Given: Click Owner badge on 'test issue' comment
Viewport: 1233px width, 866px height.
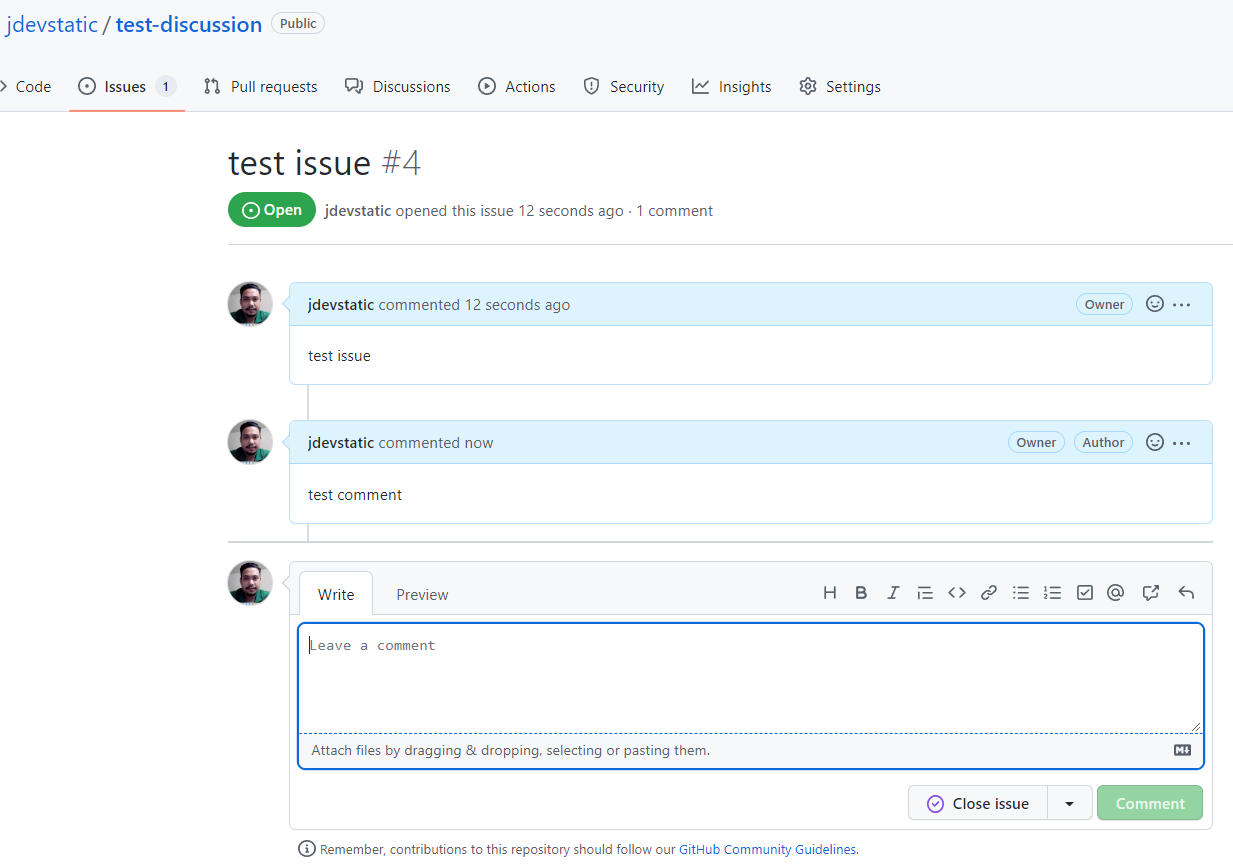Looking at the screenshot, I should 1104,304.
